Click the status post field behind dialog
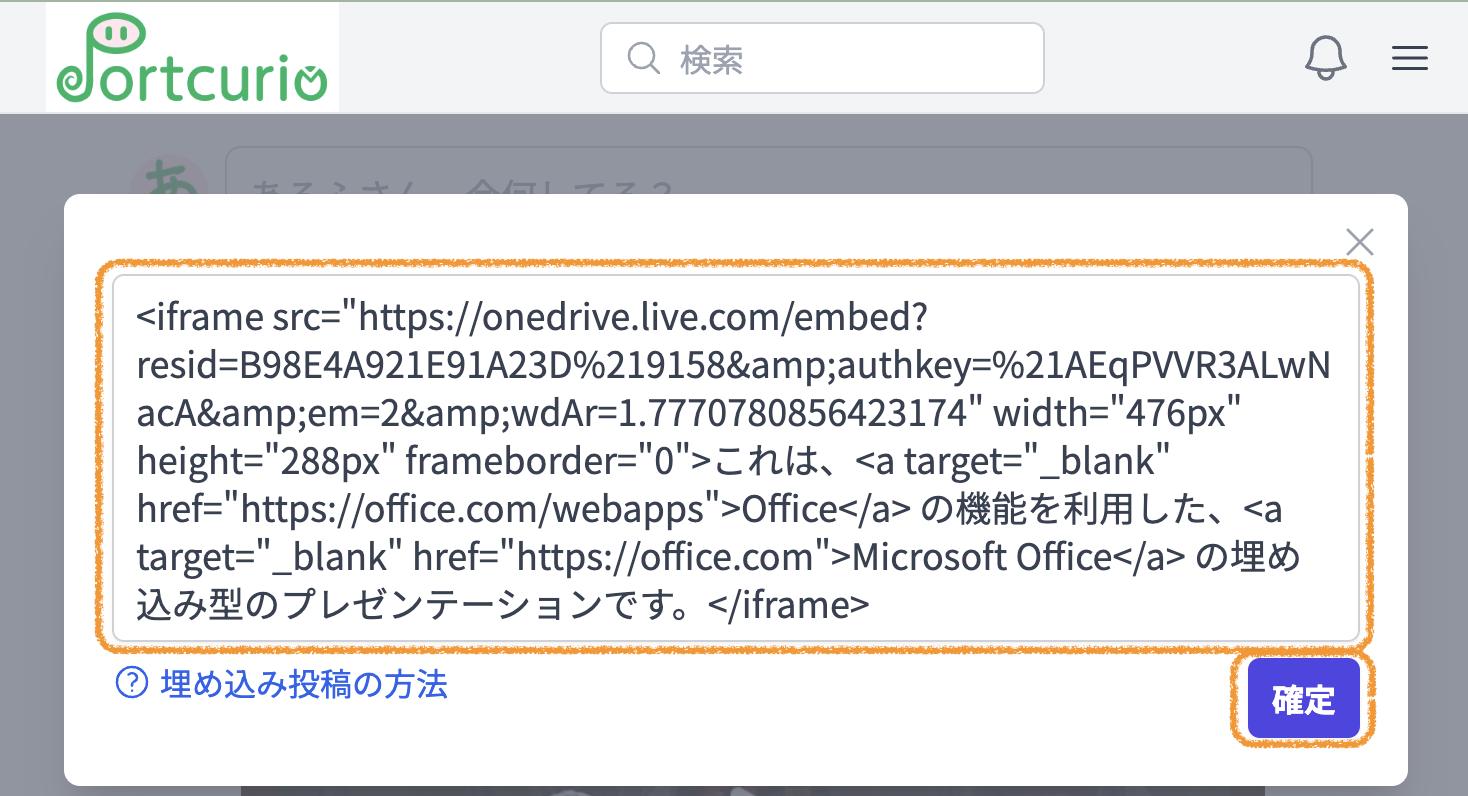Screen dimensions: 1468x796 point(768,171)
